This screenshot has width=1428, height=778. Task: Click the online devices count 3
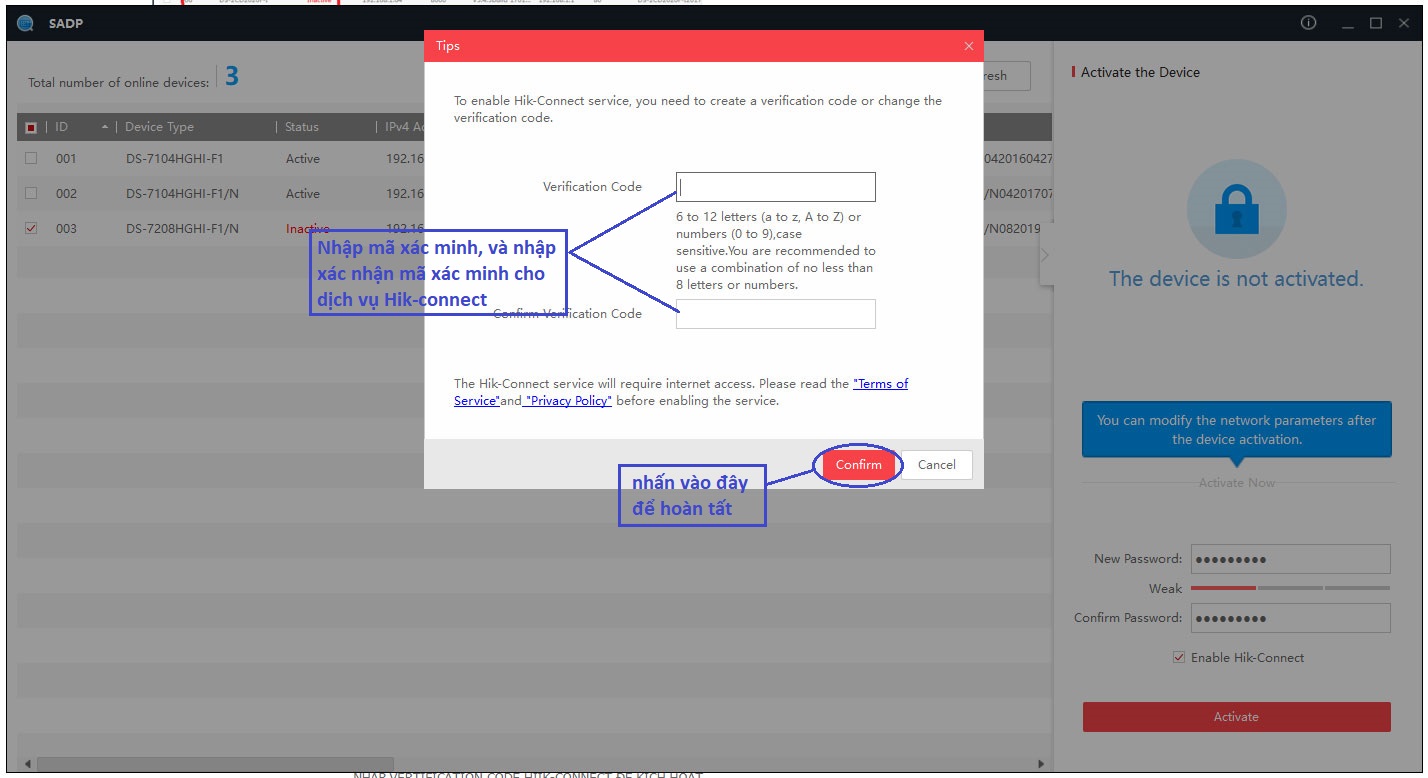(x=231, y=77)
